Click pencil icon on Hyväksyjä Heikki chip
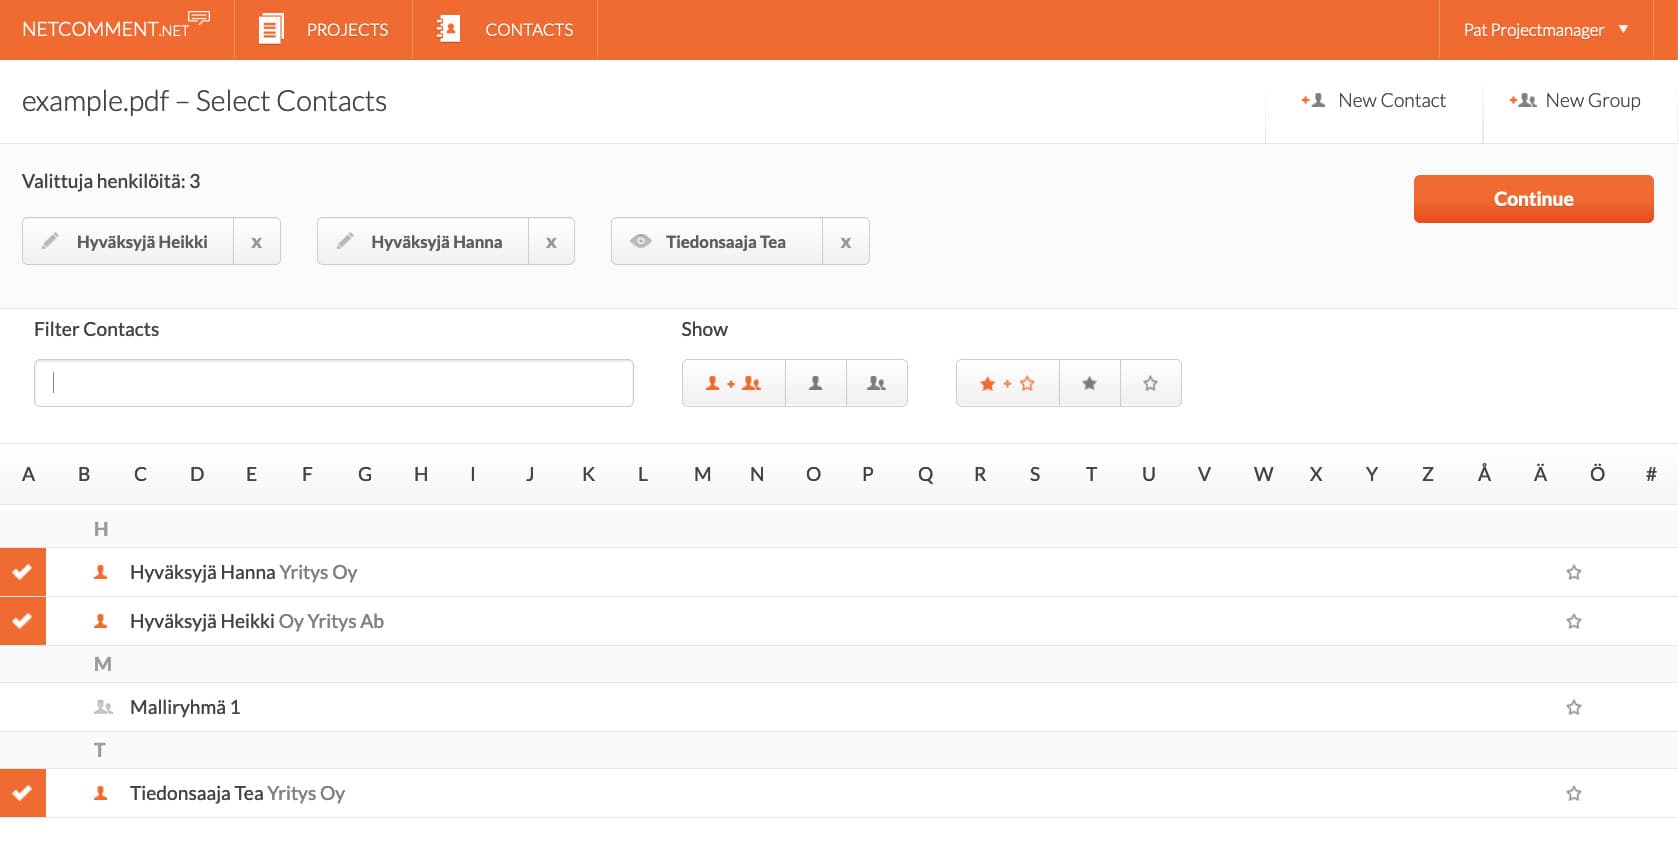1678x850 pixels. [x=50, y=241]
